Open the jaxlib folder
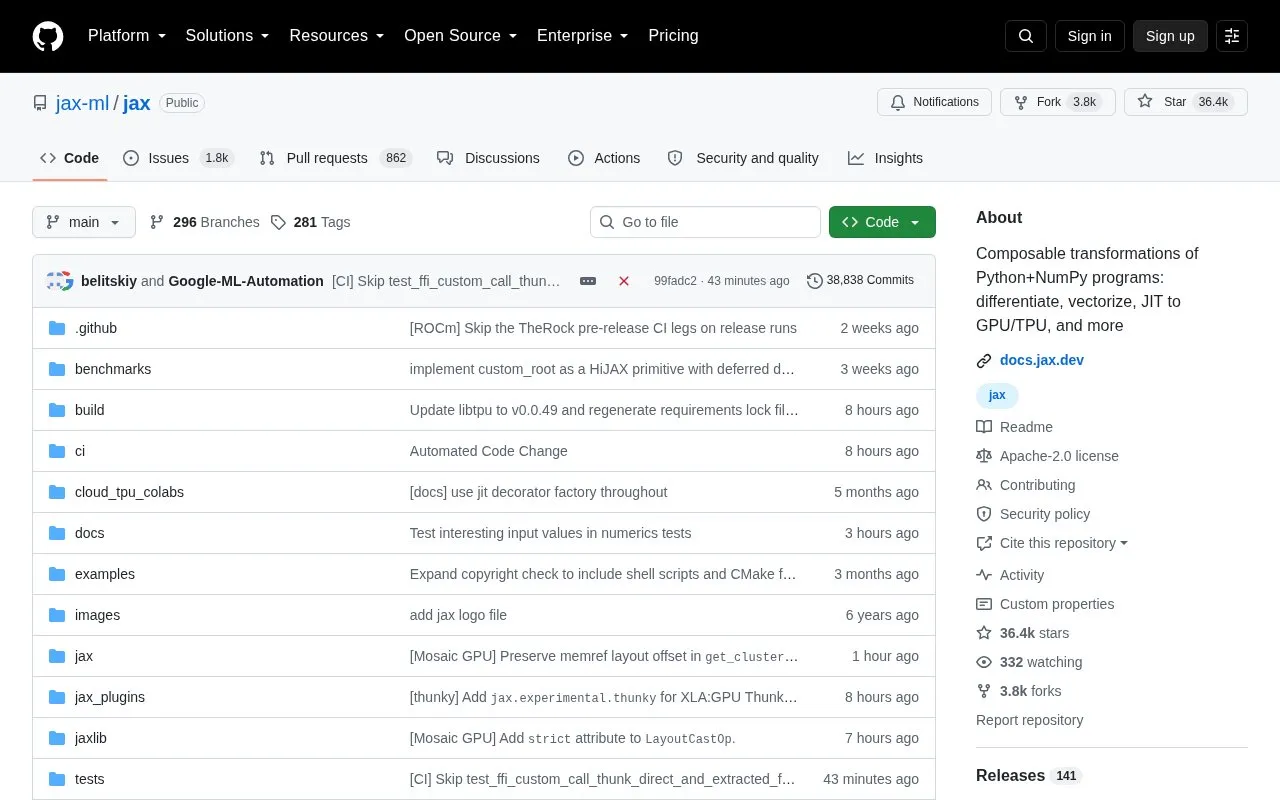This screenshot has height=800, width=1280. click(x=90, y=738)
